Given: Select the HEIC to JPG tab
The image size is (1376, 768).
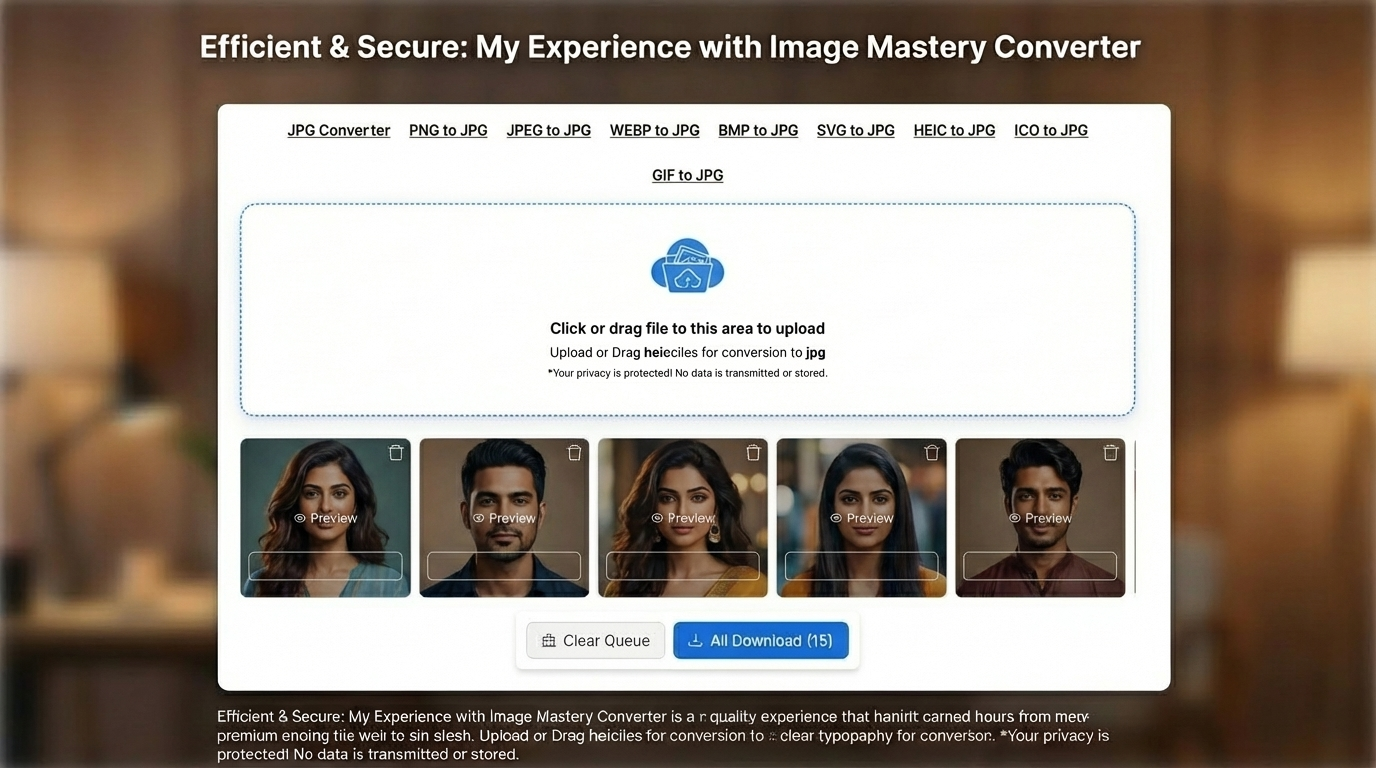Looking at the screenshot, I should (x=953, y=130).
